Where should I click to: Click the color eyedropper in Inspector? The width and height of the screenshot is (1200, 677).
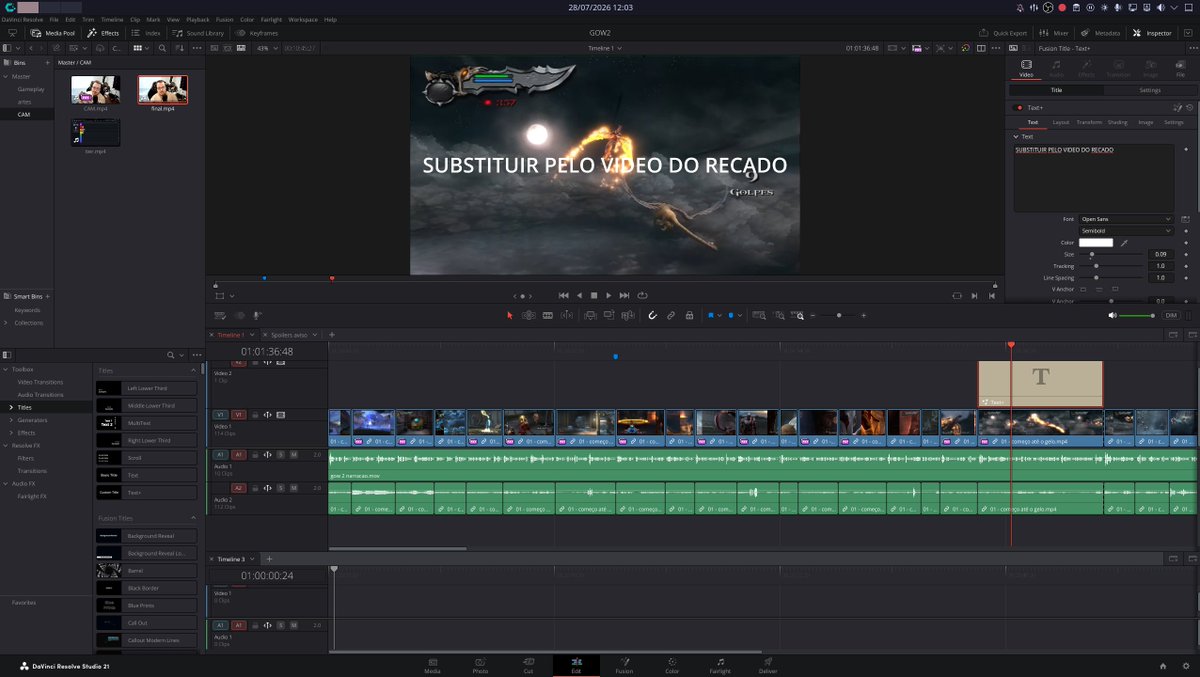pos(1123,242)
